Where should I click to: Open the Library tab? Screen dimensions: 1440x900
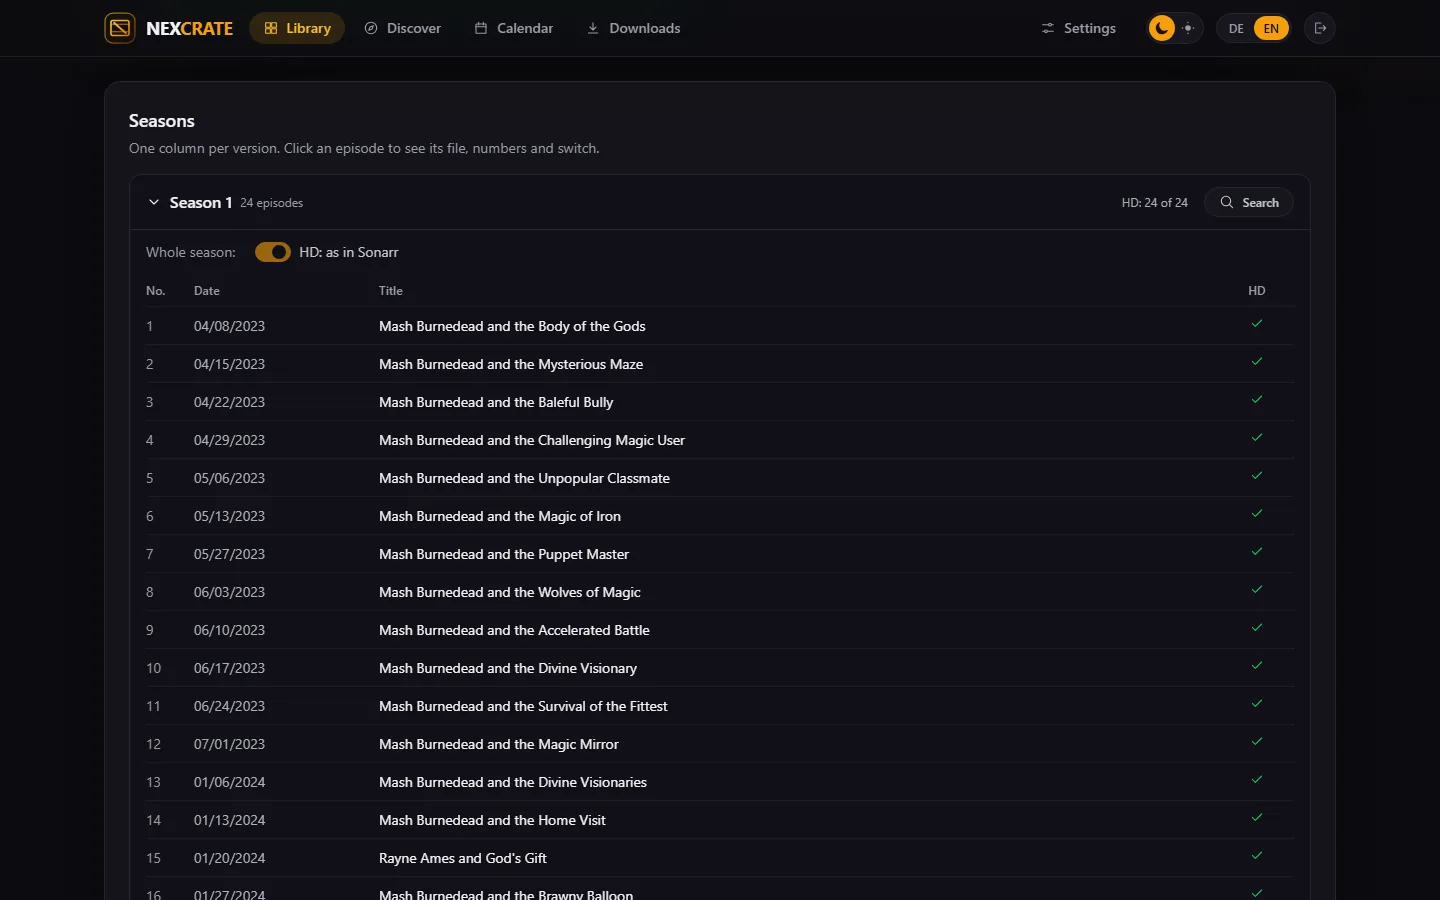[297, 28]
